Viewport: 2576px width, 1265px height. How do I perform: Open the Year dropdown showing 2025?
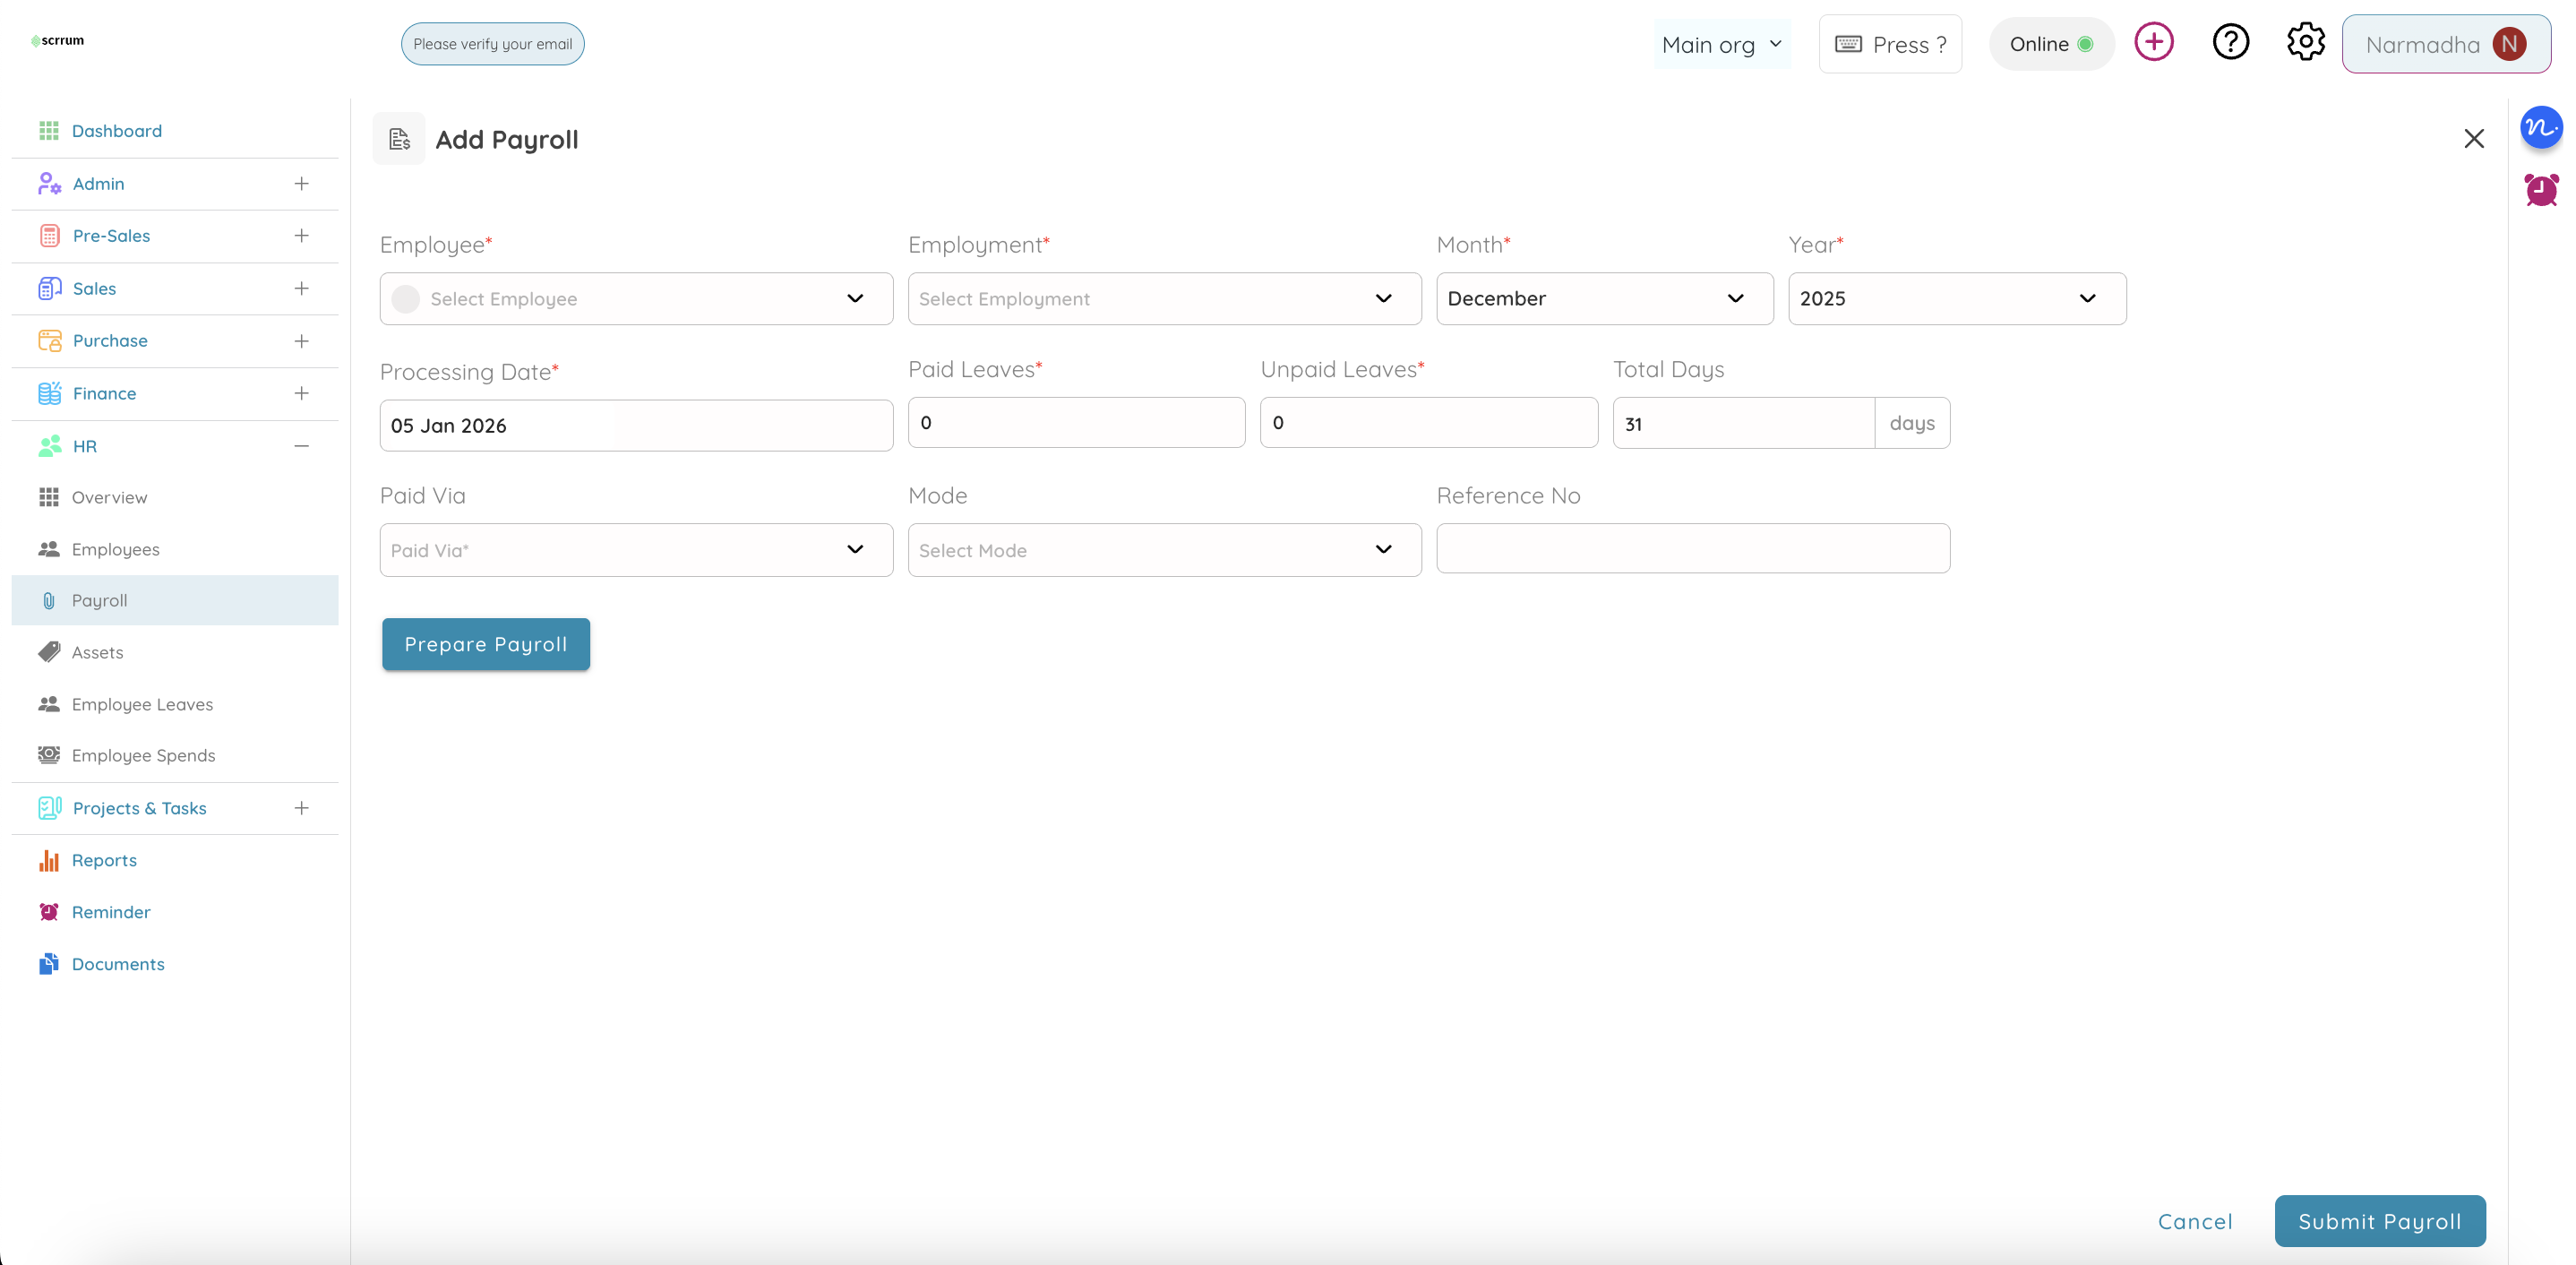1956,298
